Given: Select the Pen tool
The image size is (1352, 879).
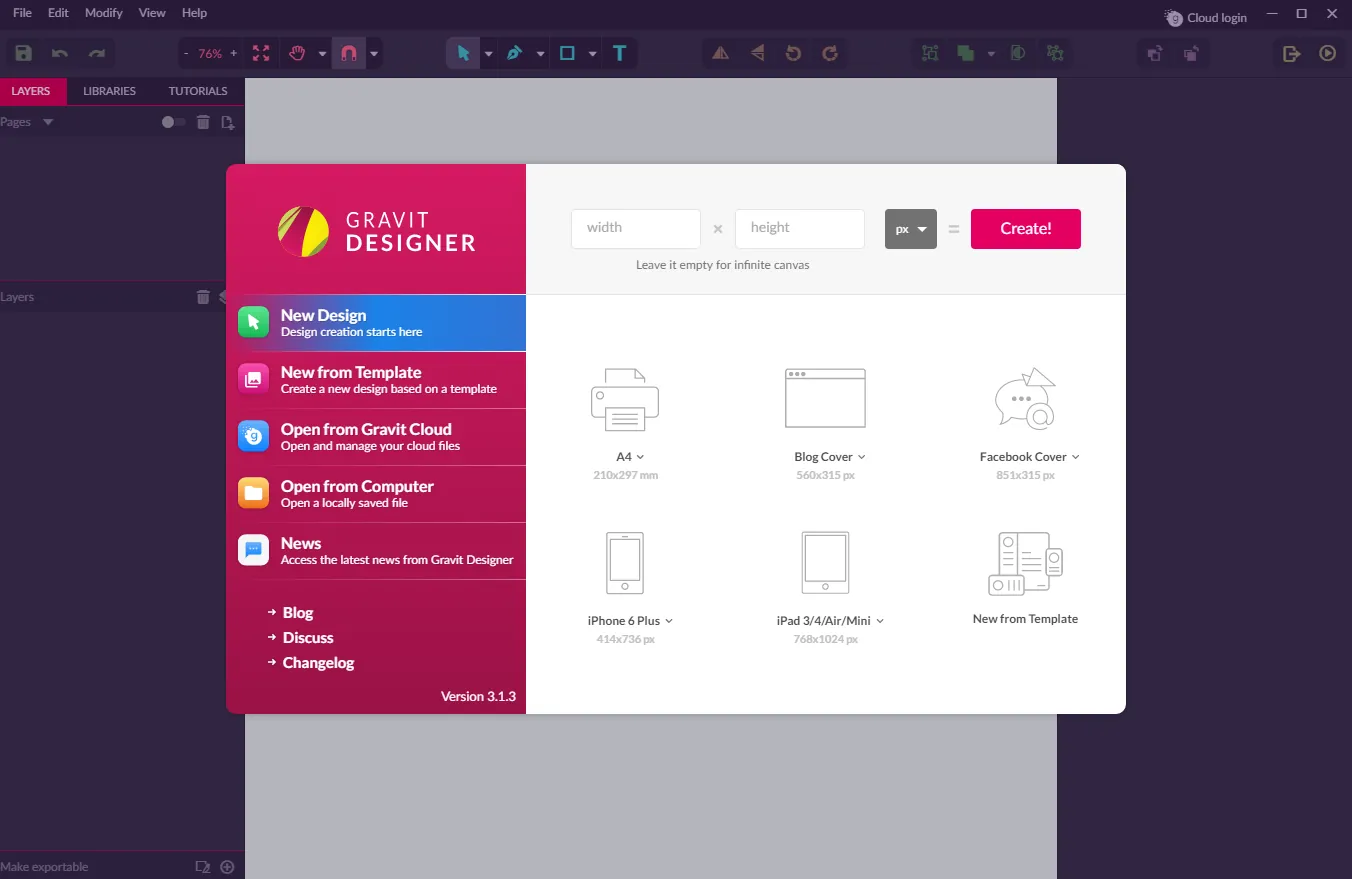Looking at the screenshot, I should [x=514, y=53].
